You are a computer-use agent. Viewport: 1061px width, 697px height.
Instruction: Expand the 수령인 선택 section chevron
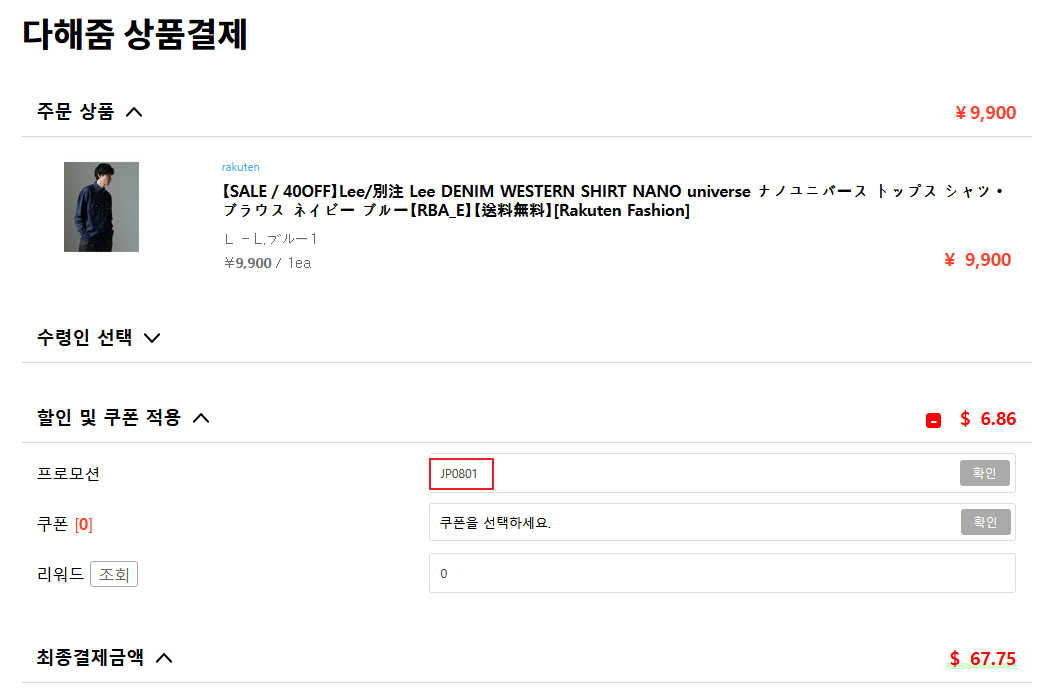tap(152, 338)
